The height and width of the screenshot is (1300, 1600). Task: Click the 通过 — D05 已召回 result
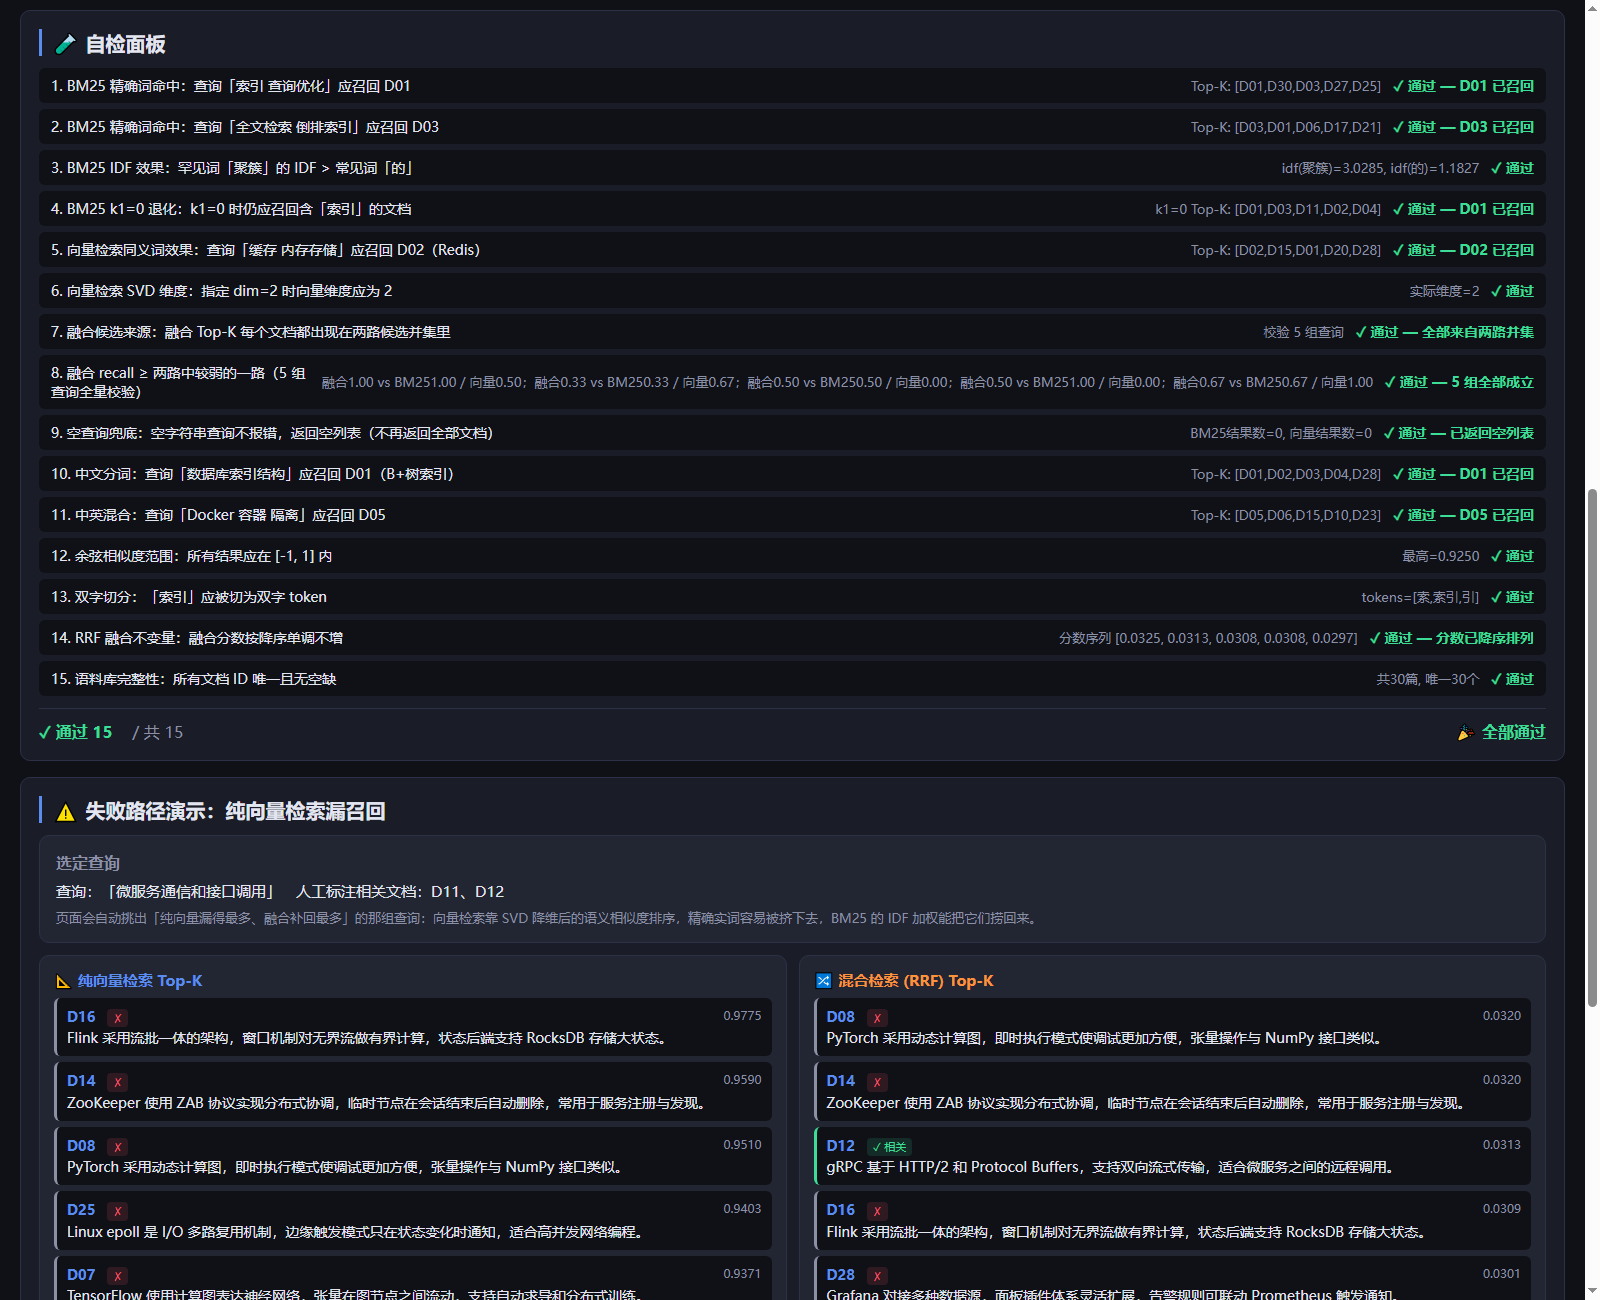pyautogui.click(x=1463, y=516)
